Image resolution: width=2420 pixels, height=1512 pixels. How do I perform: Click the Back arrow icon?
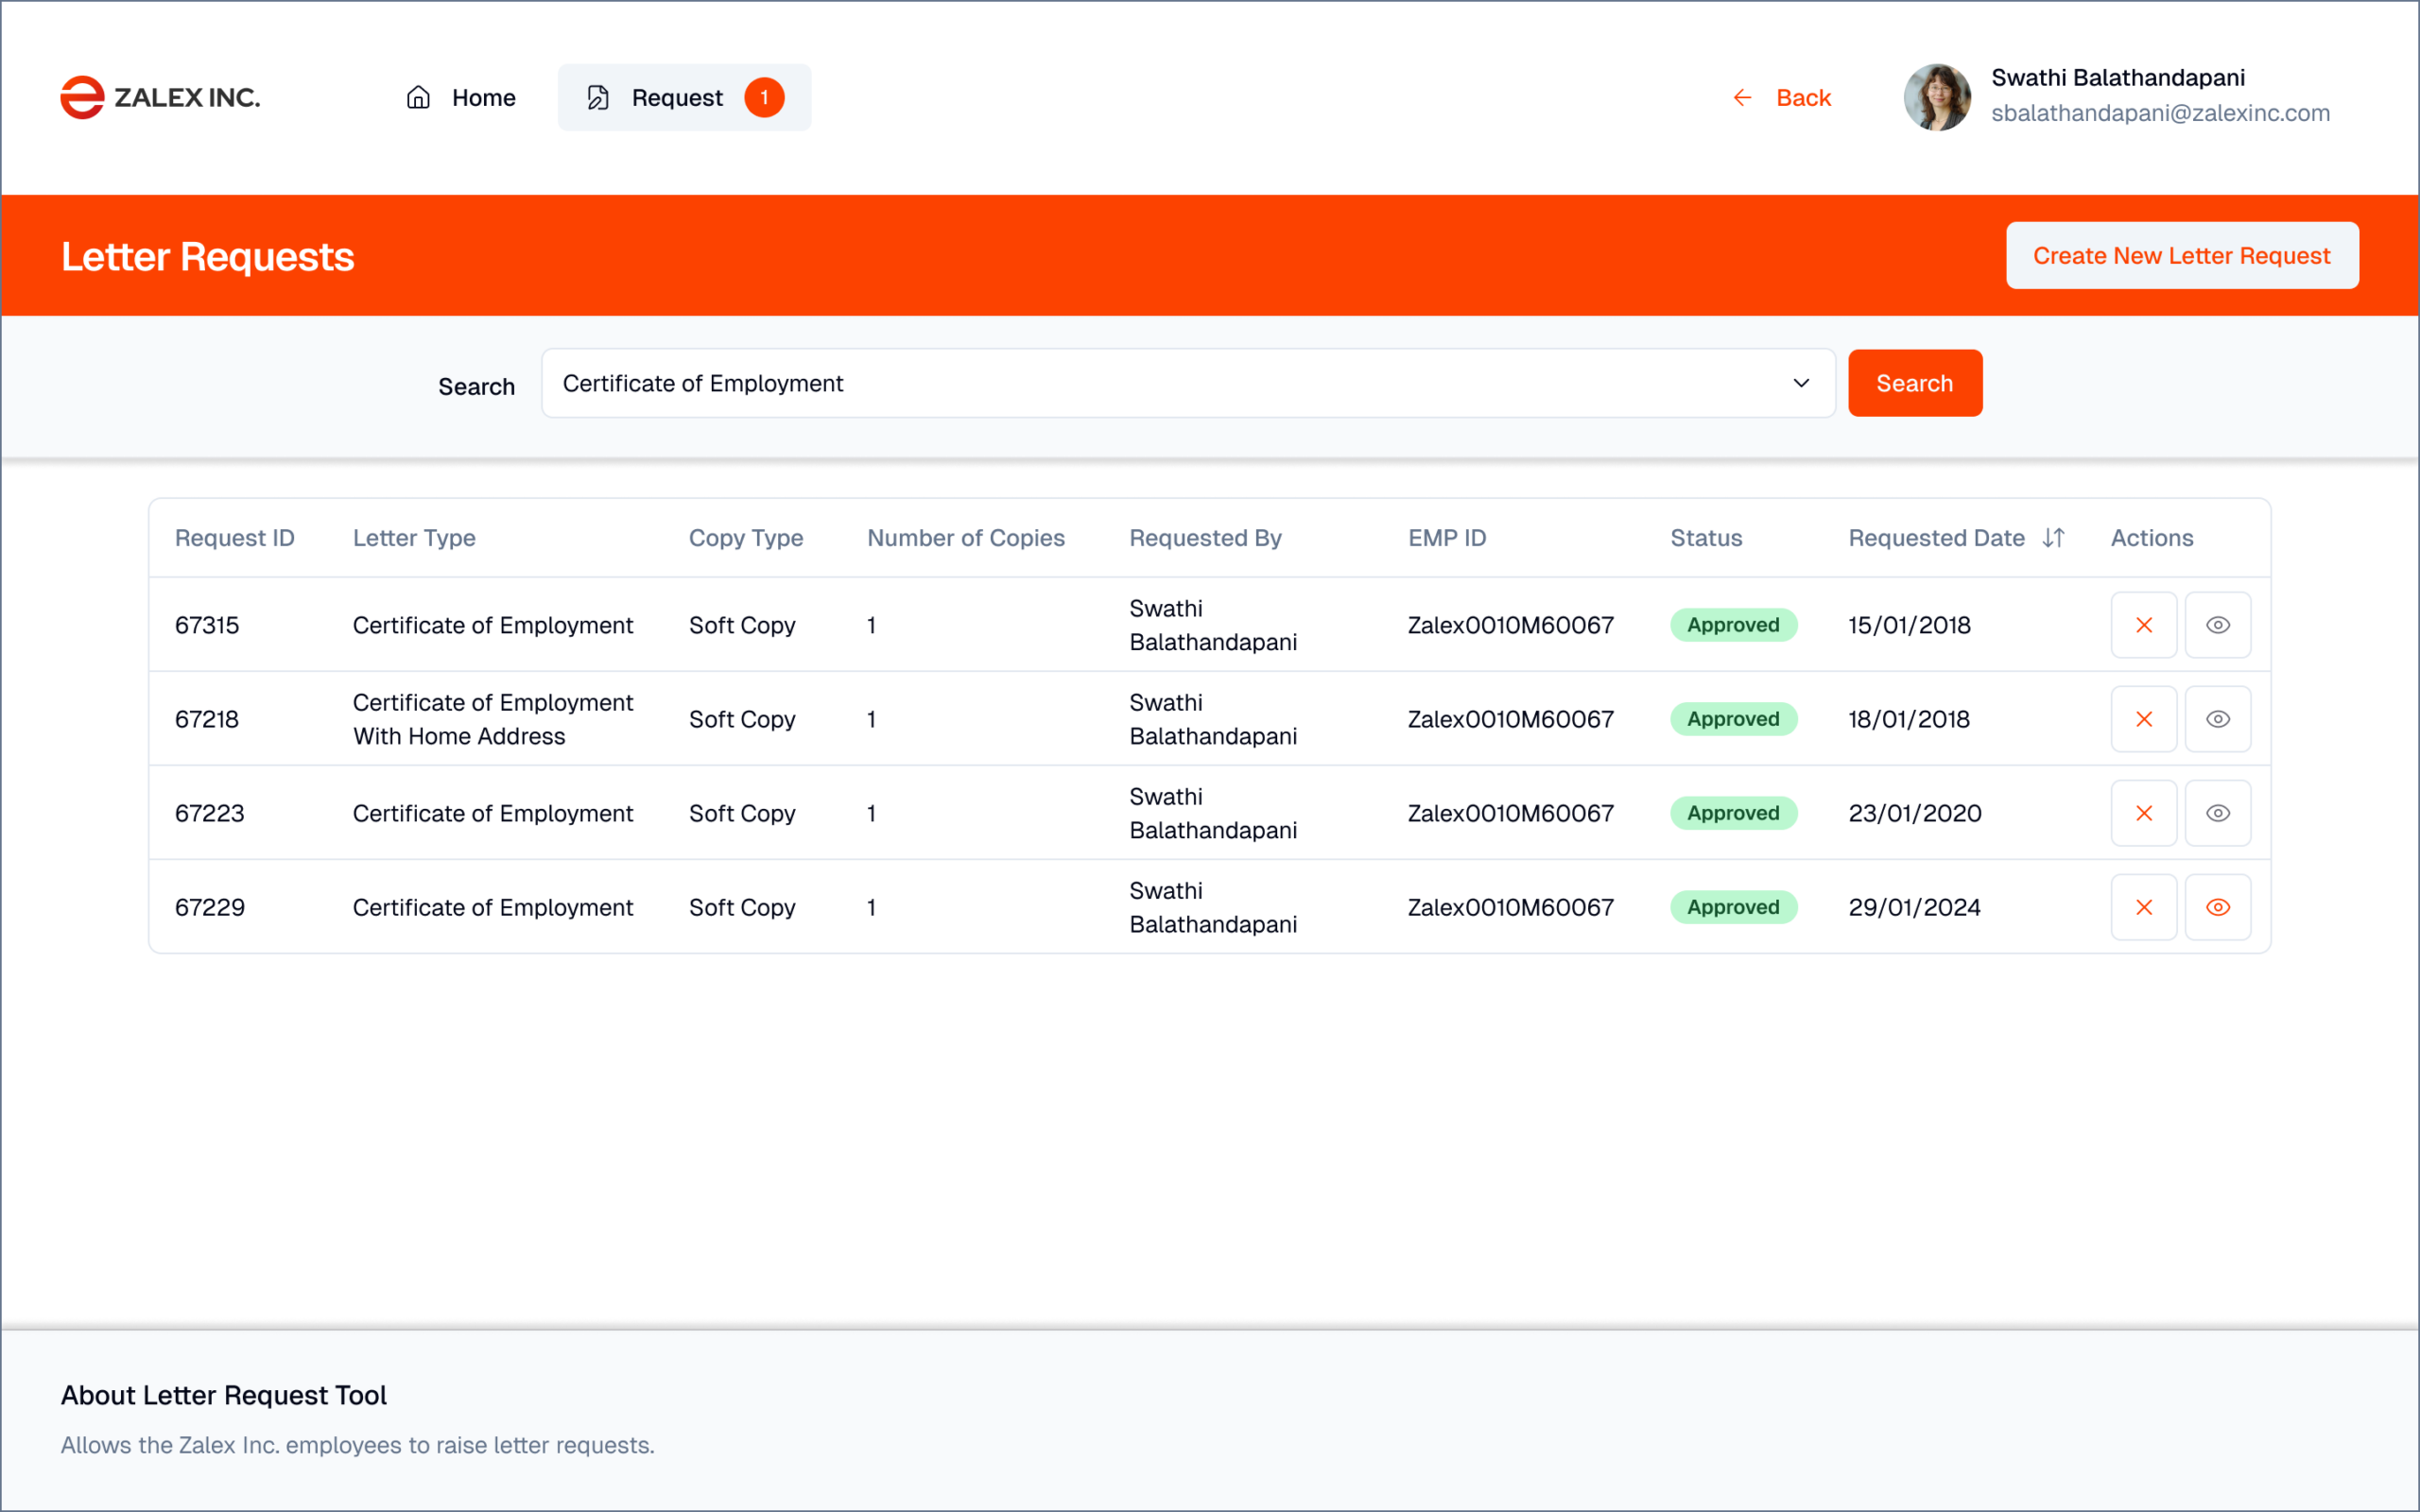1742,97
